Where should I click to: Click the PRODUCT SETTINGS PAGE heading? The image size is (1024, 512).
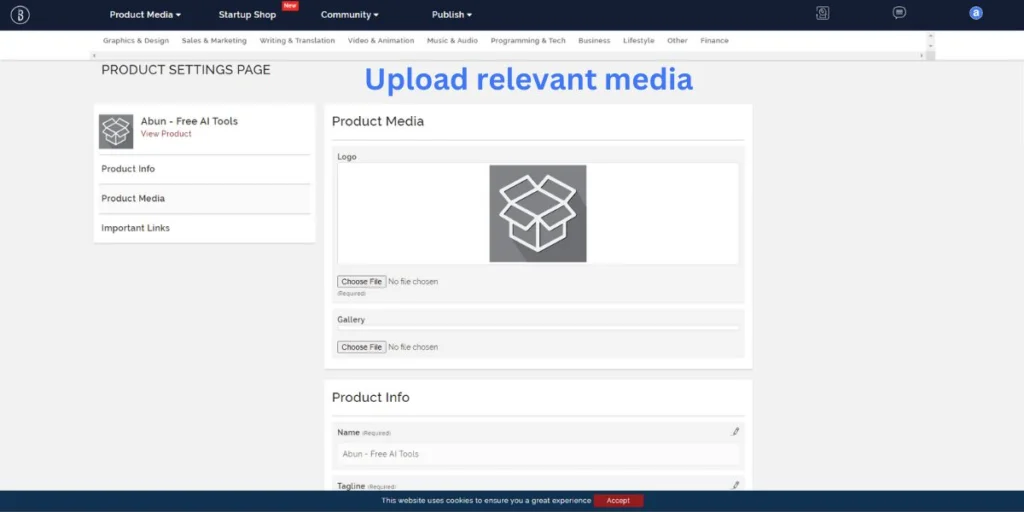[186, 70]
